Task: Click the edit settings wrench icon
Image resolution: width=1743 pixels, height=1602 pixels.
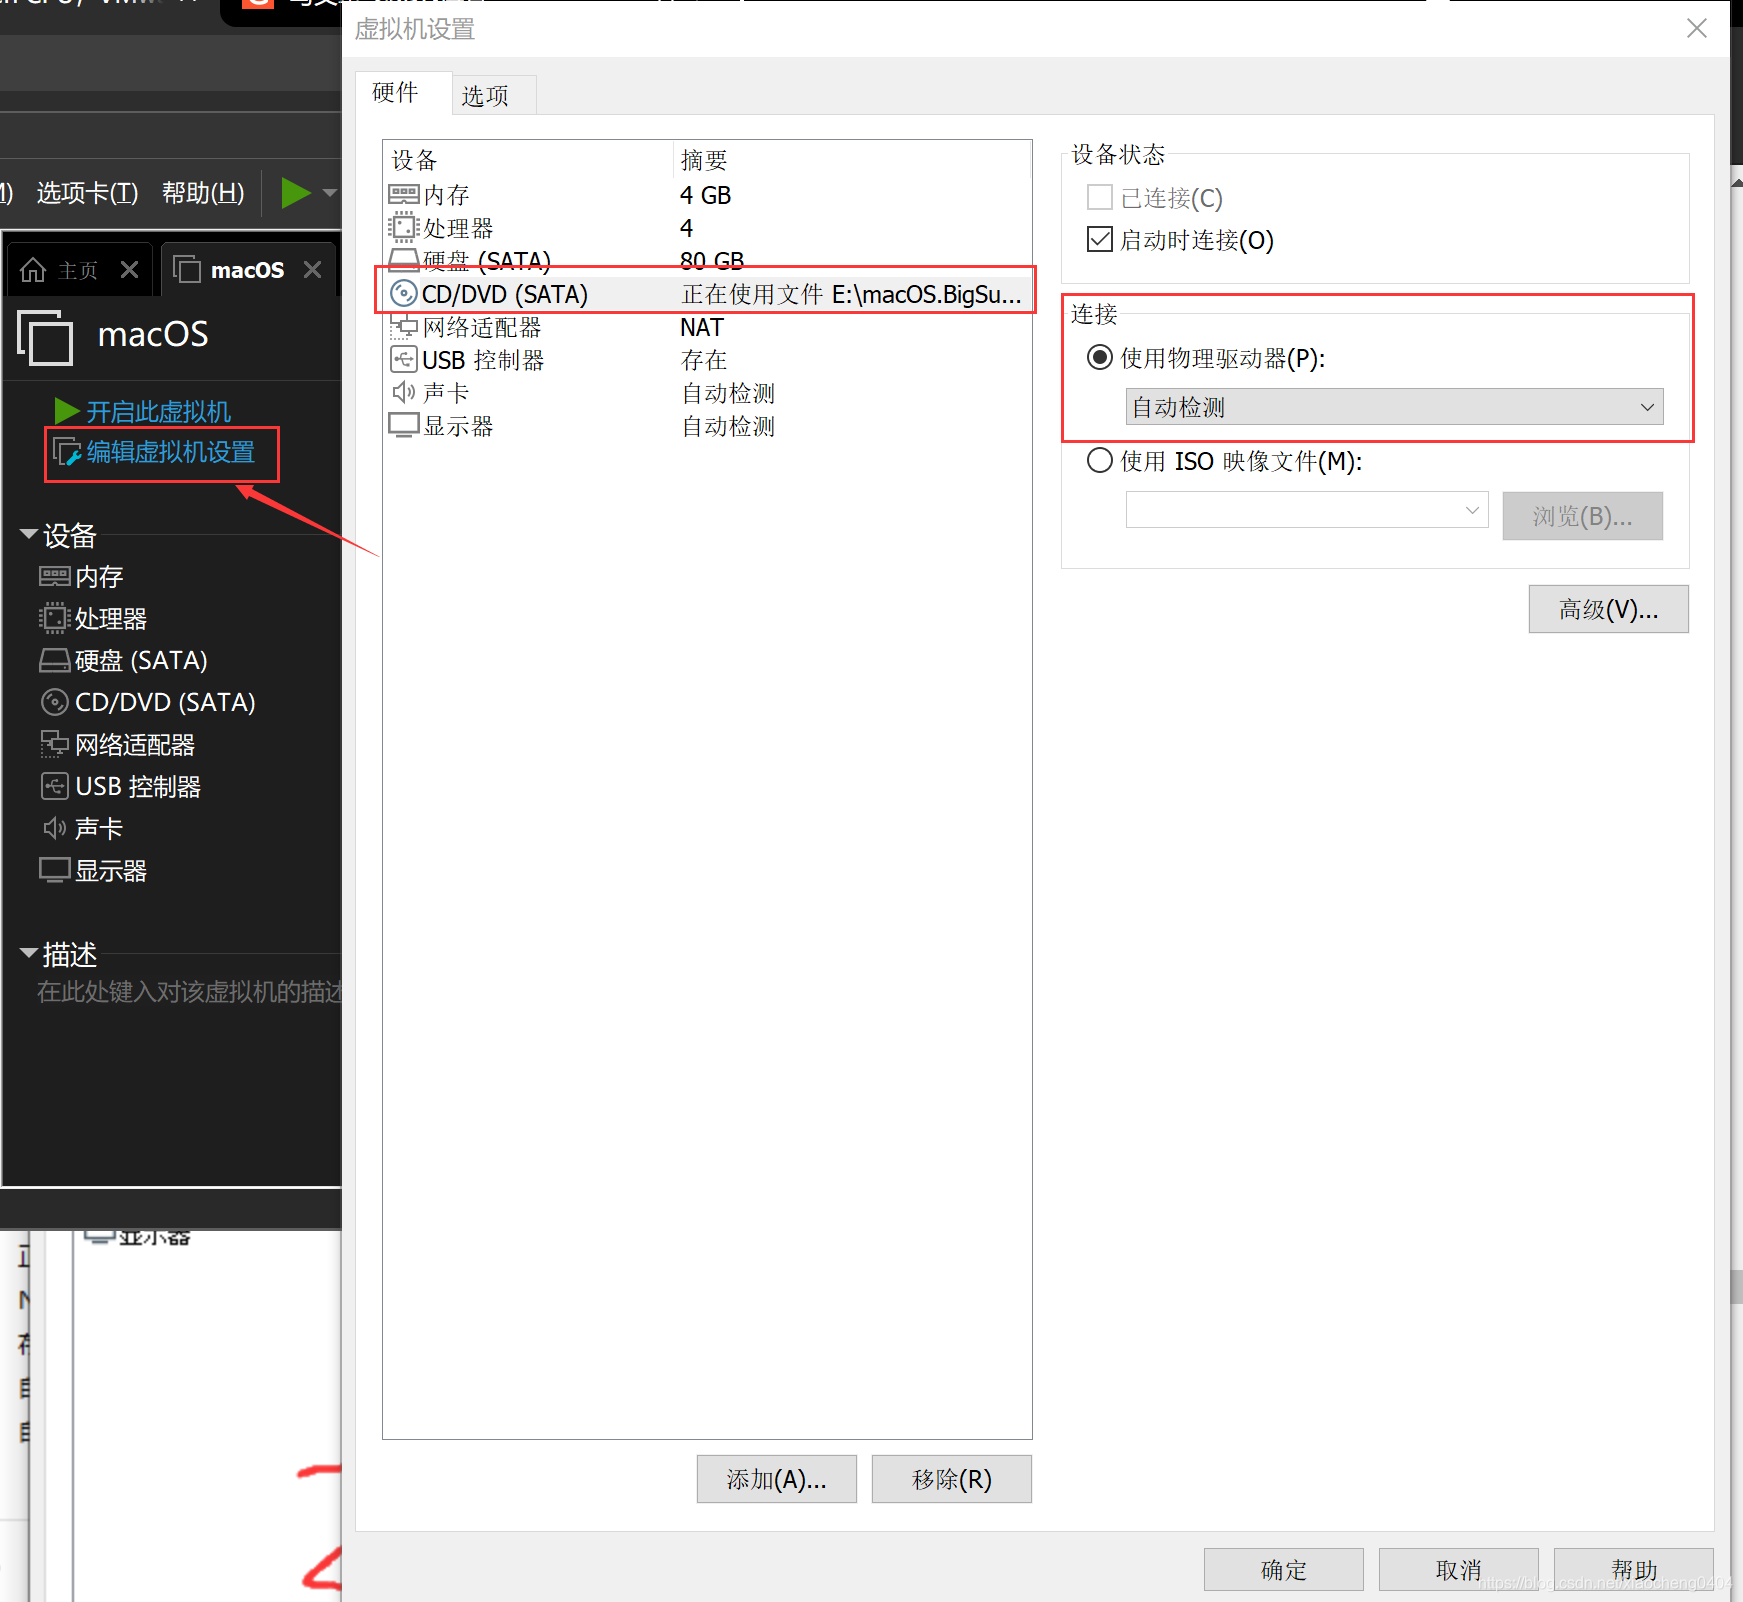Action: [x=67, y=452]
